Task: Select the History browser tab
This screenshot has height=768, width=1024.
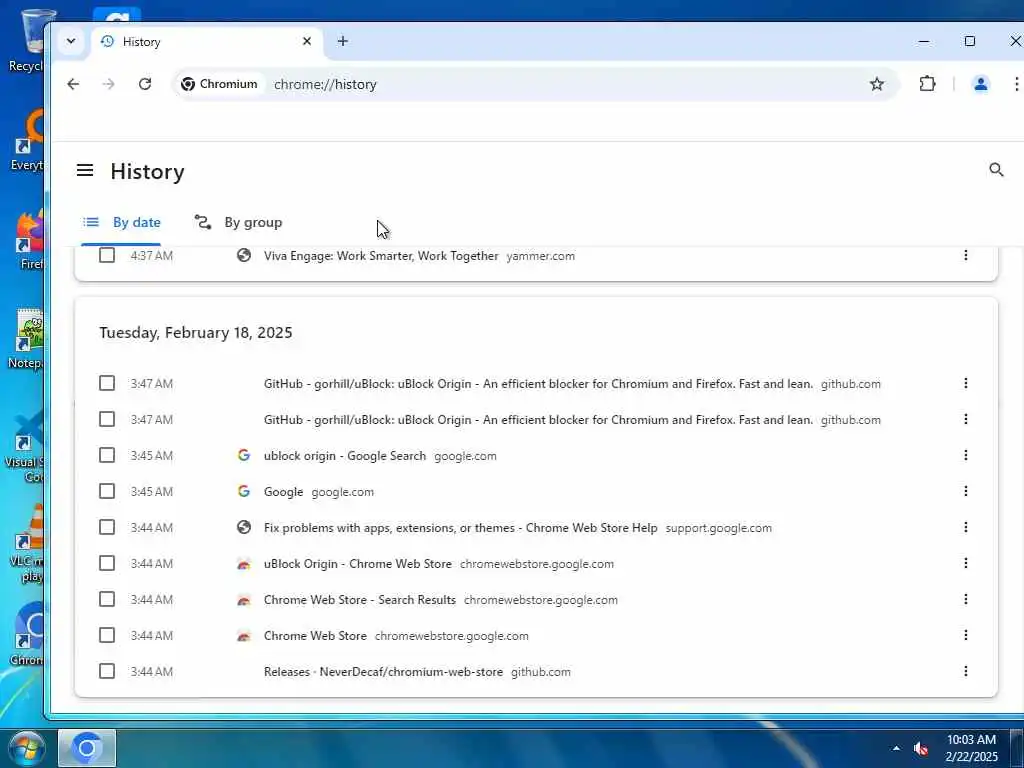Action: pyautogui.click(x=206, y=42)
